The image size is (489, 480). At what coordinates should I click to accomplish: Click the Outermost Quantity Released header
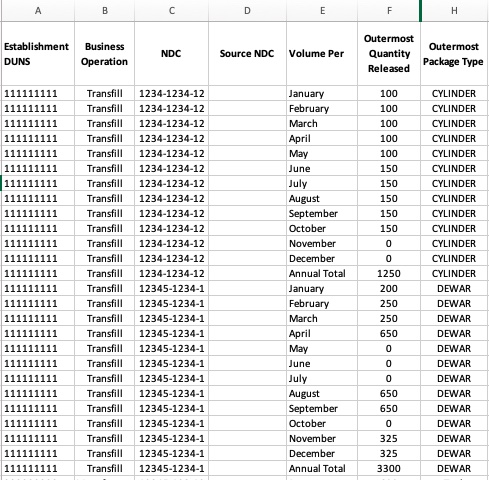coord(389,54)
